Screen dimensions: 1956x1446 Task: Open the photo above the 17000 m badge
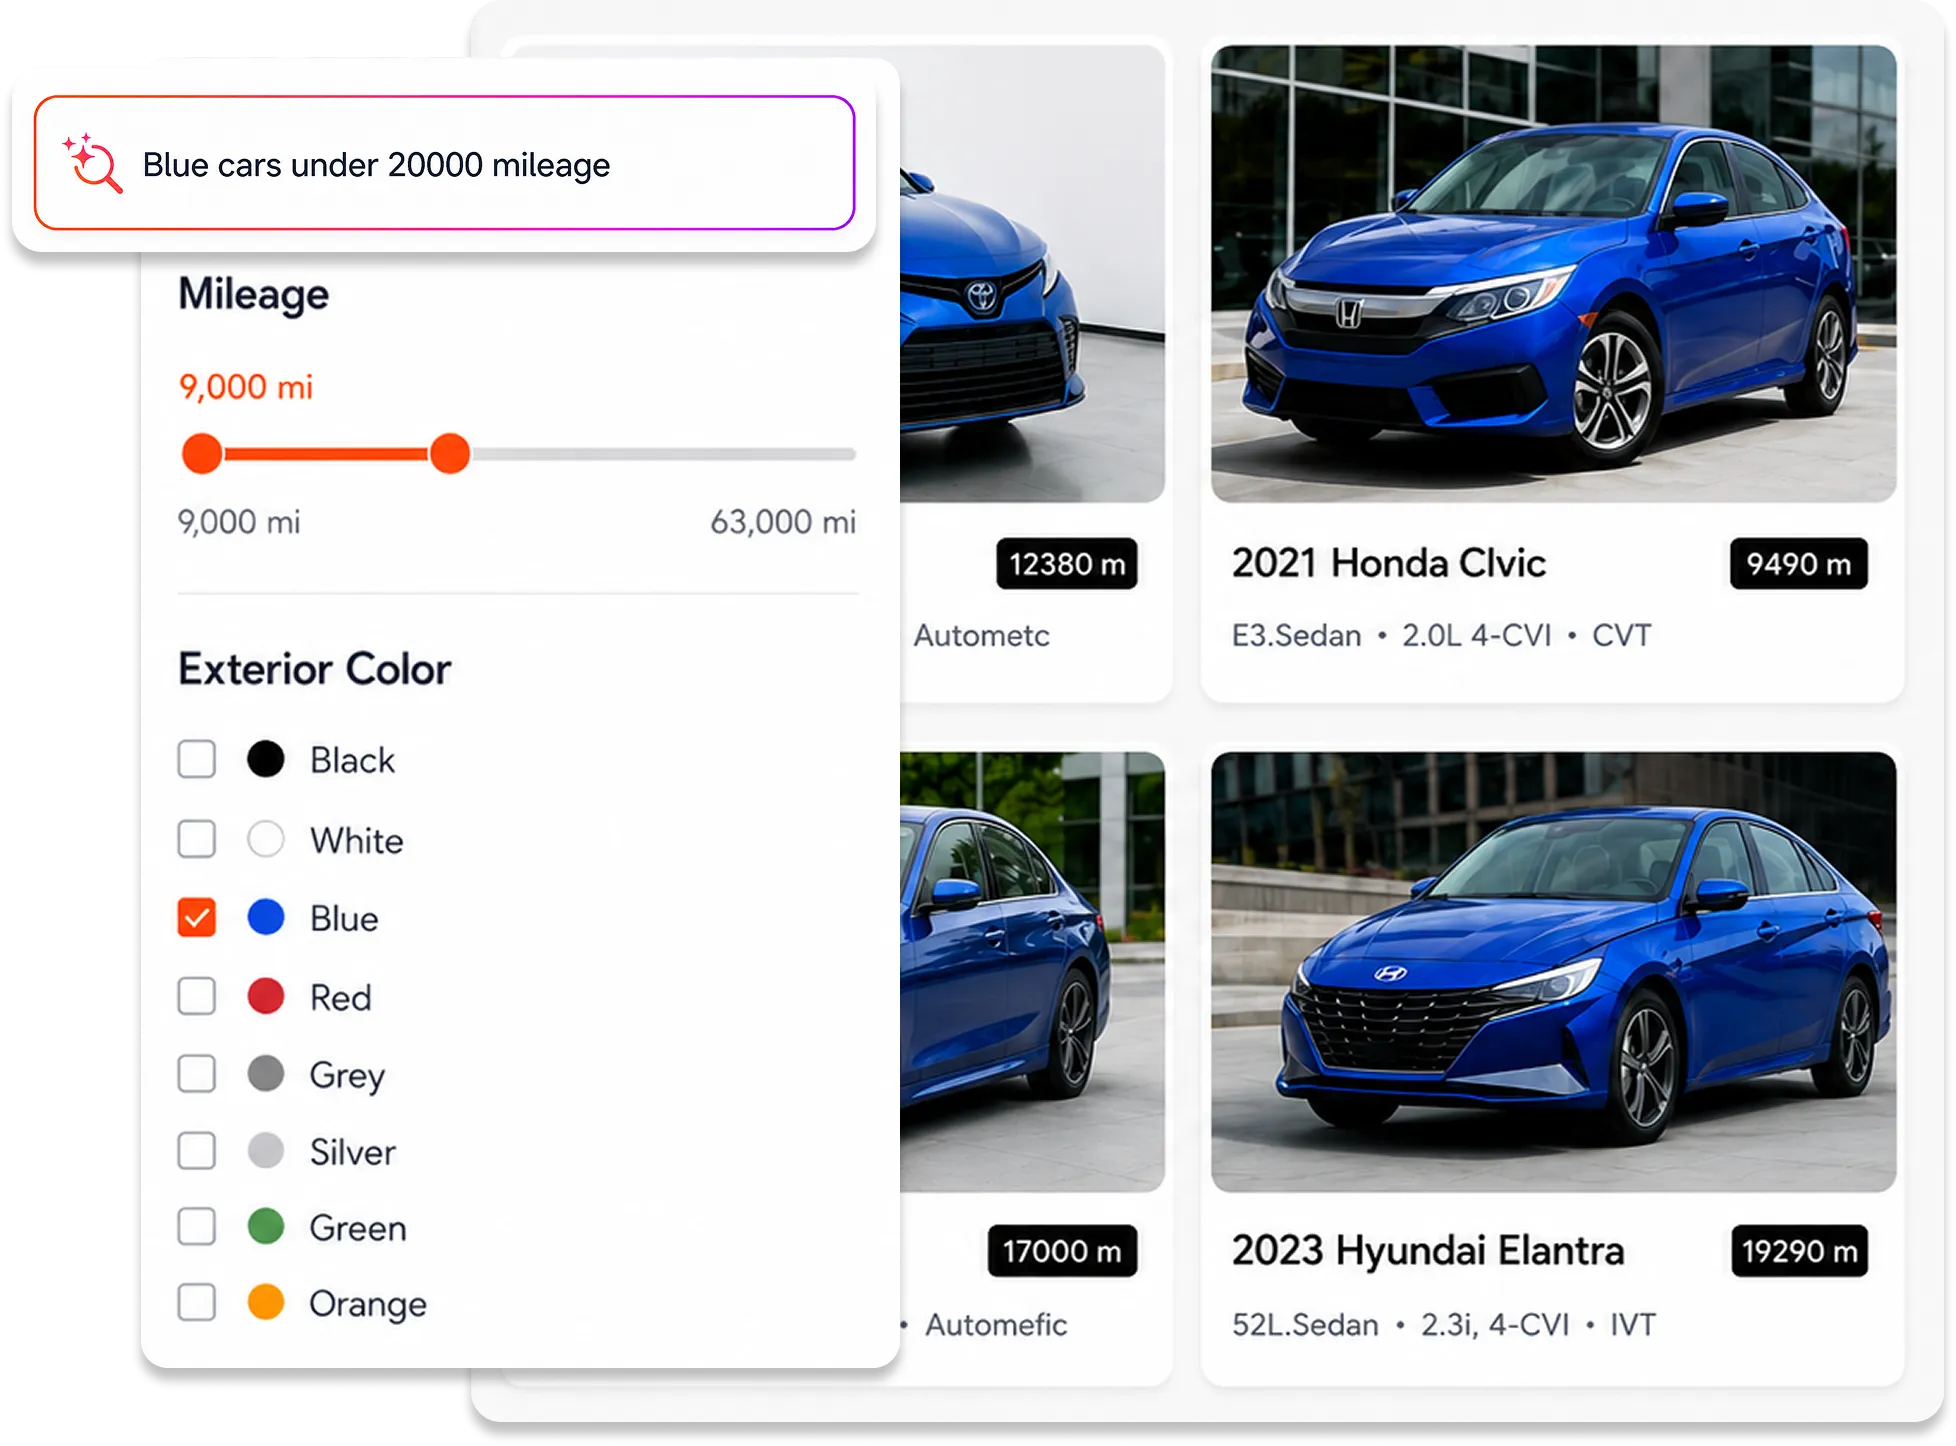pyautogui.click(x=1032, y=972)
